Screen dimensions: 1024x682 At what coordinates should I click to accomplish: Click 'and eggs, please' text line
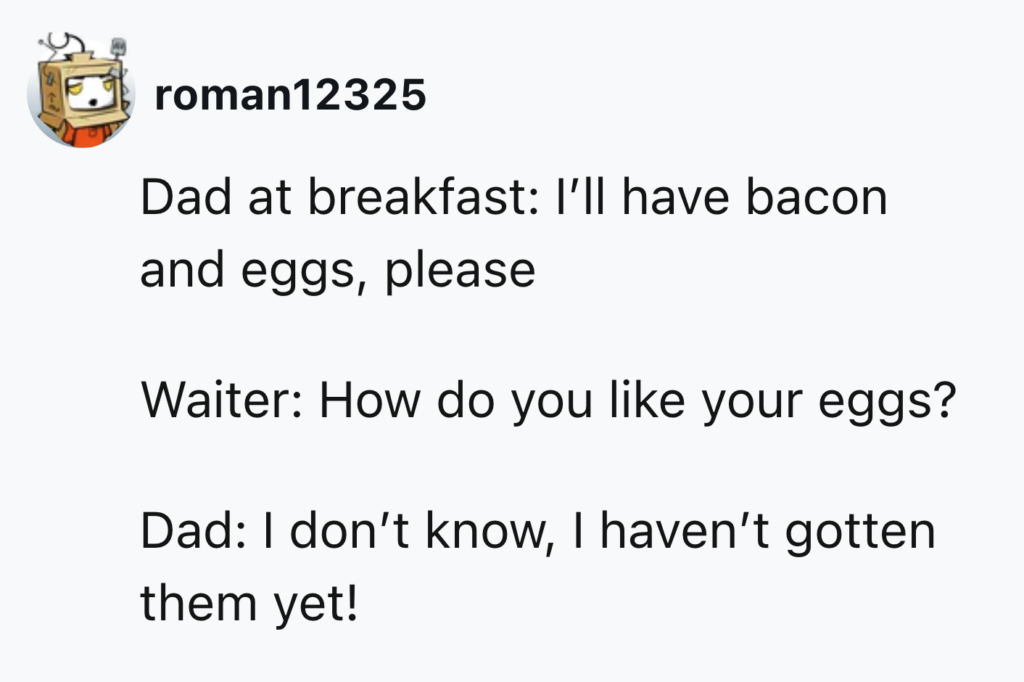[x=337, y=270]
